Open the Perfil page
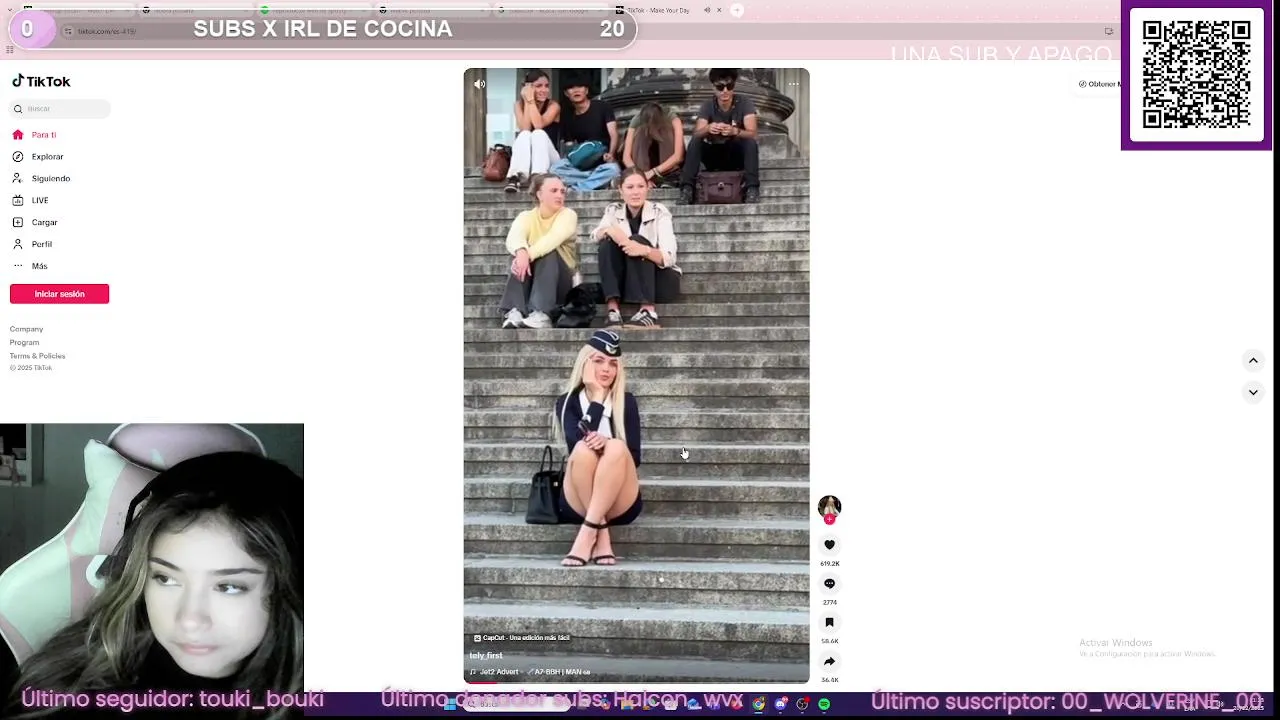The image size is (1280, 720). (32, 244)
